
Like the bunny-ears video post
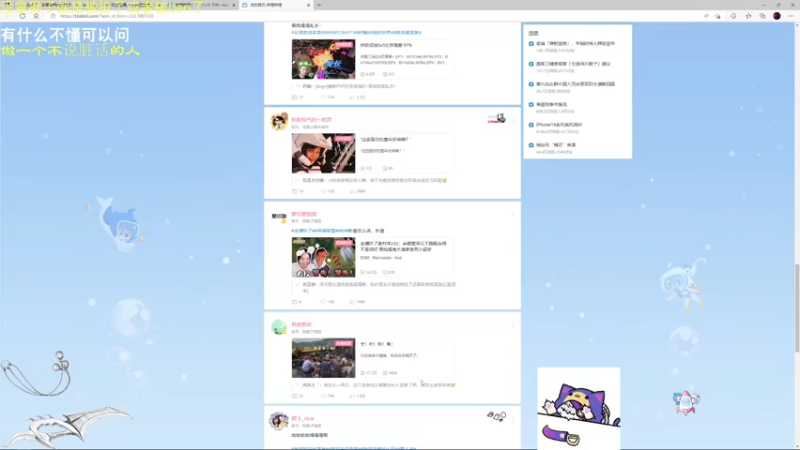pyautogui.click(x=358, y=302)
